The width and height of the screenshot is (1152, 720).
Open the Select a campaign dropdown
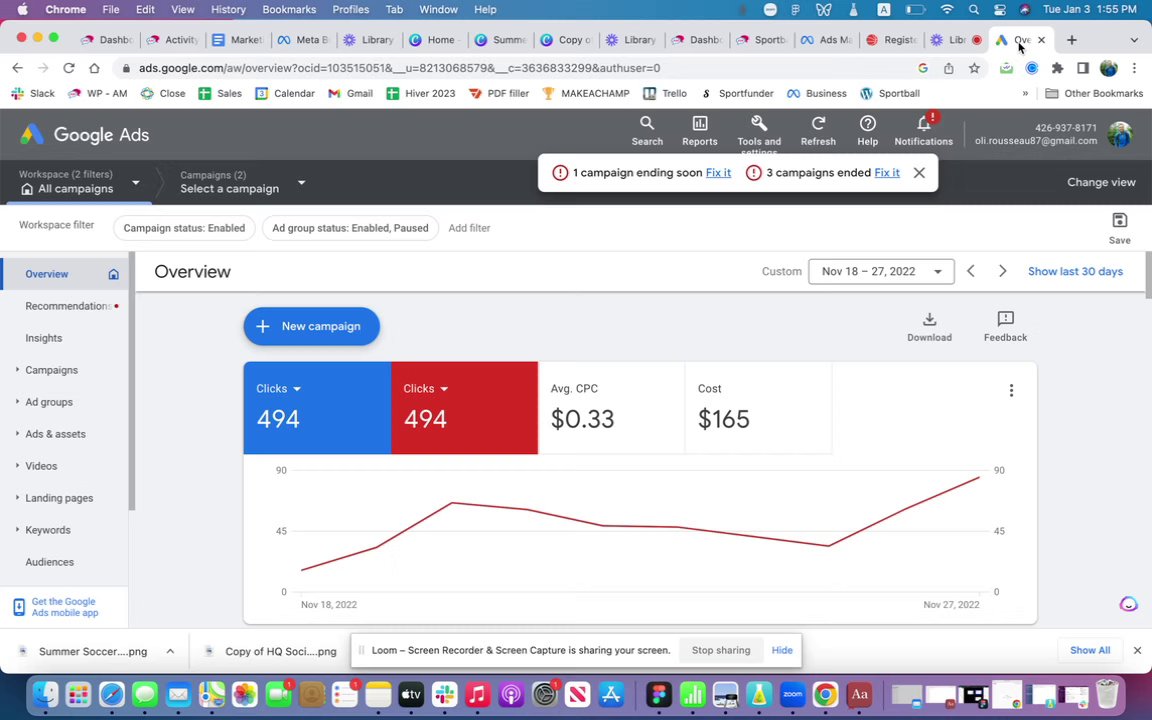(x=242, y=181)
